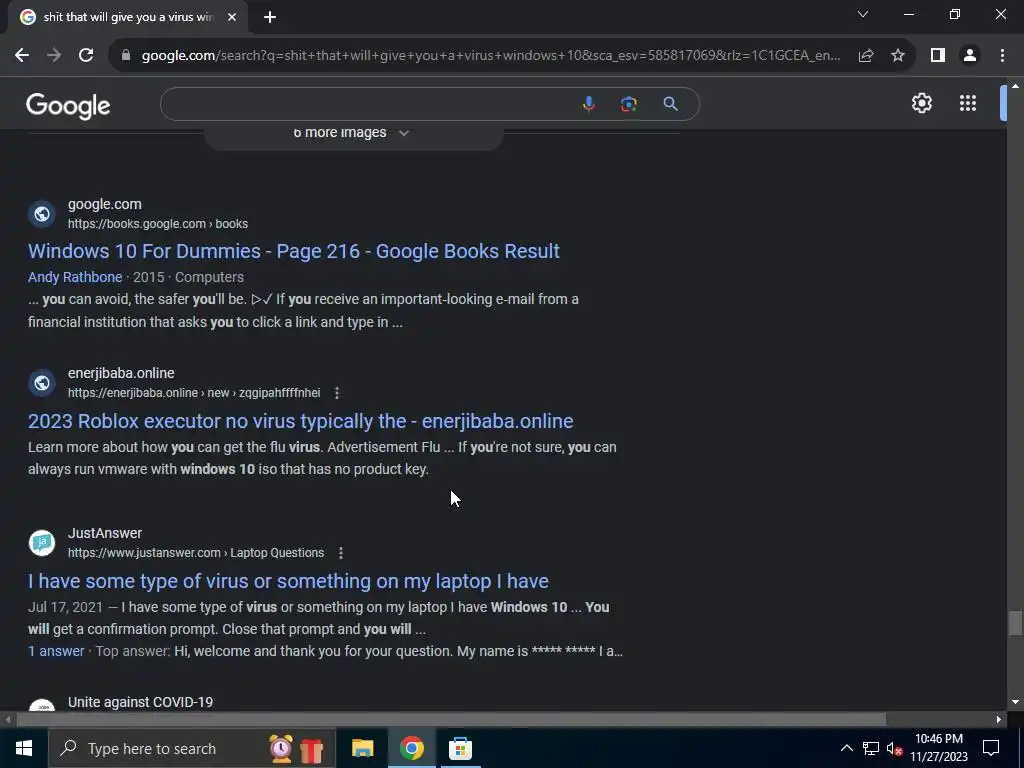Click the horizontal scrollbar right arrow
Image resolution: width=1024 pixels, height=768 pixels.
(999, 720)
